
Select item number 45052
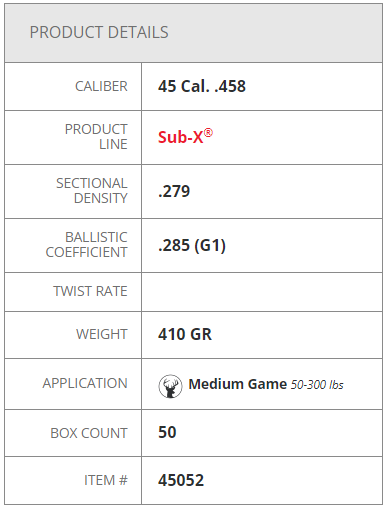point(181,480)
